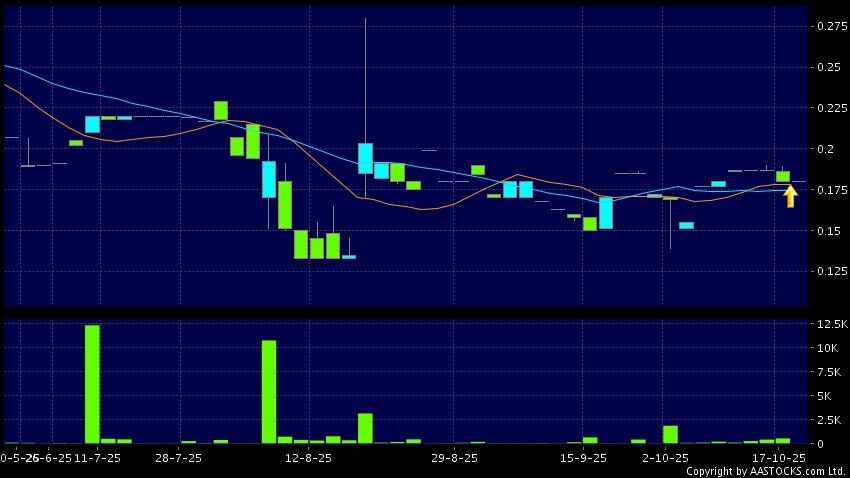Select the last green candle above the arrow

tap(783, 176)
